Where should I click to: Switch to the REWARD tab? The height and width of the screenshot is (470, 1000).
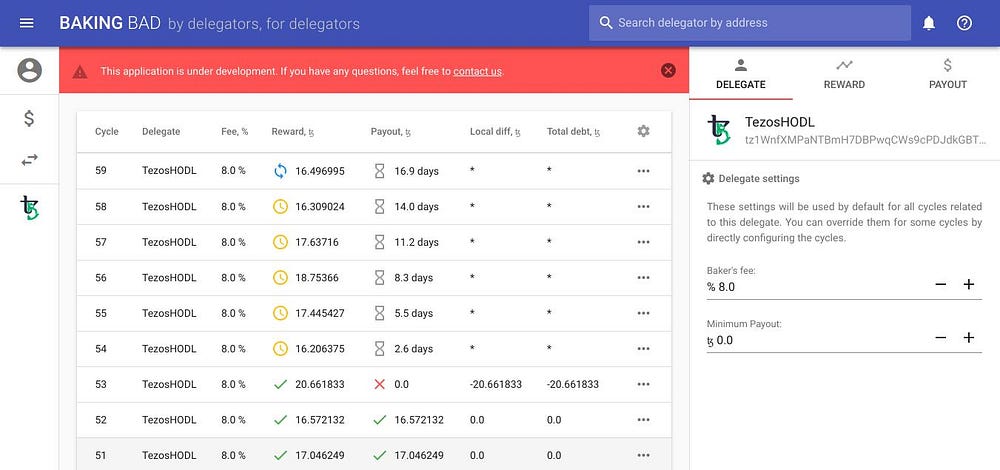click(x=844, y=74)
